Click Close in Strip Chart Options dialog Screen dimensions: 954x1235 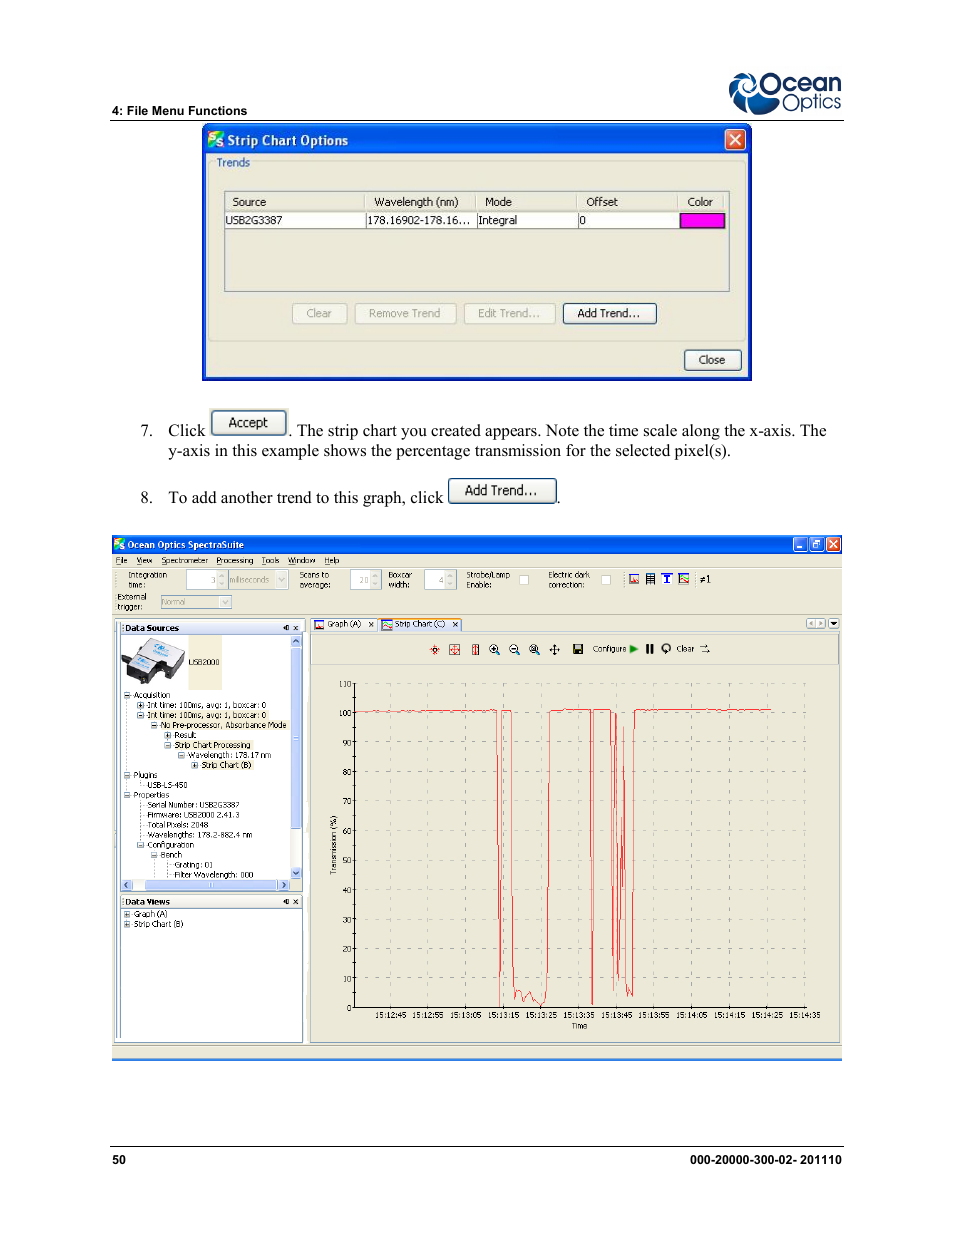click(712, 360)
